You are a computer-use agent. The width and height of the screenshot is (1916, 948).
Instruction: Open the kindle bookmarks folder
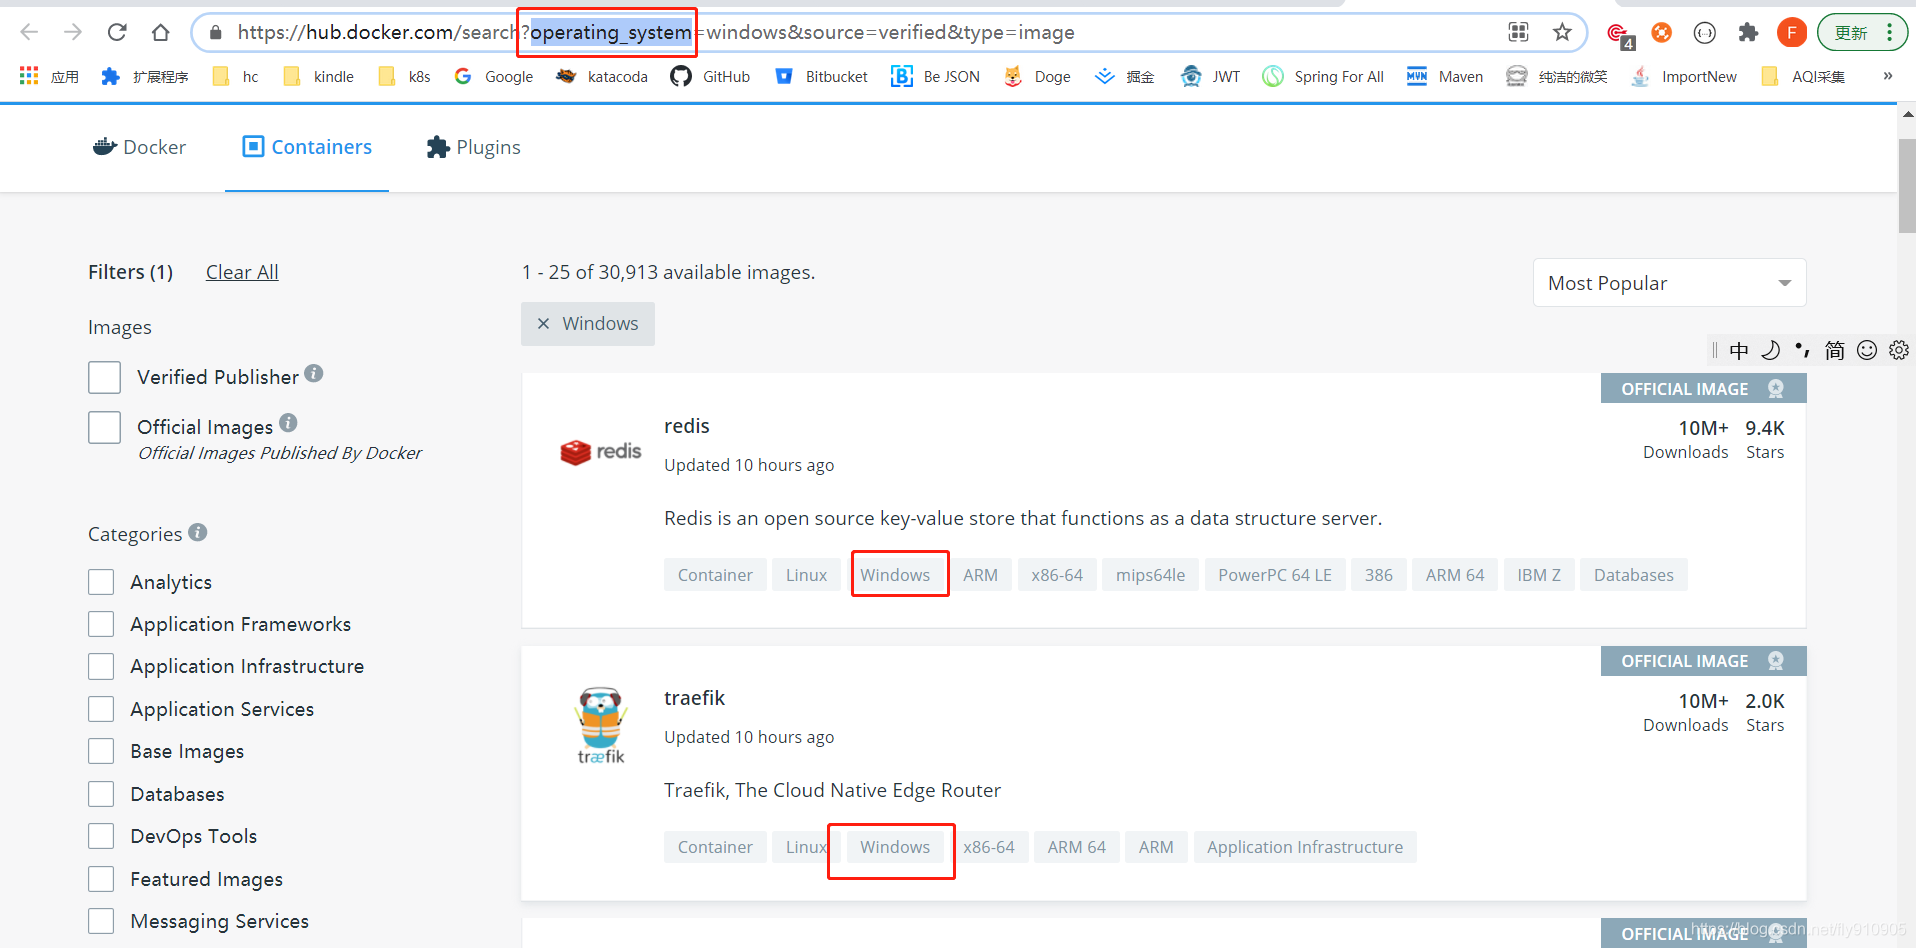tap(319, 76)
